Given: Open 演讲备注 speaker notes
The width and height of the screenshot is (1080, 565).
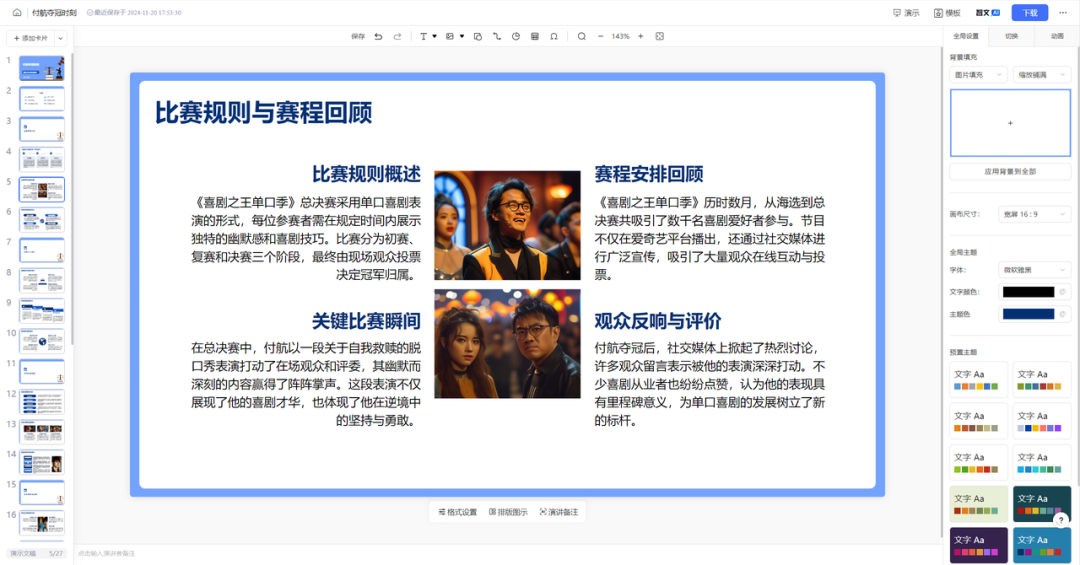Looking at the screenshot, I should coord(559,512).
